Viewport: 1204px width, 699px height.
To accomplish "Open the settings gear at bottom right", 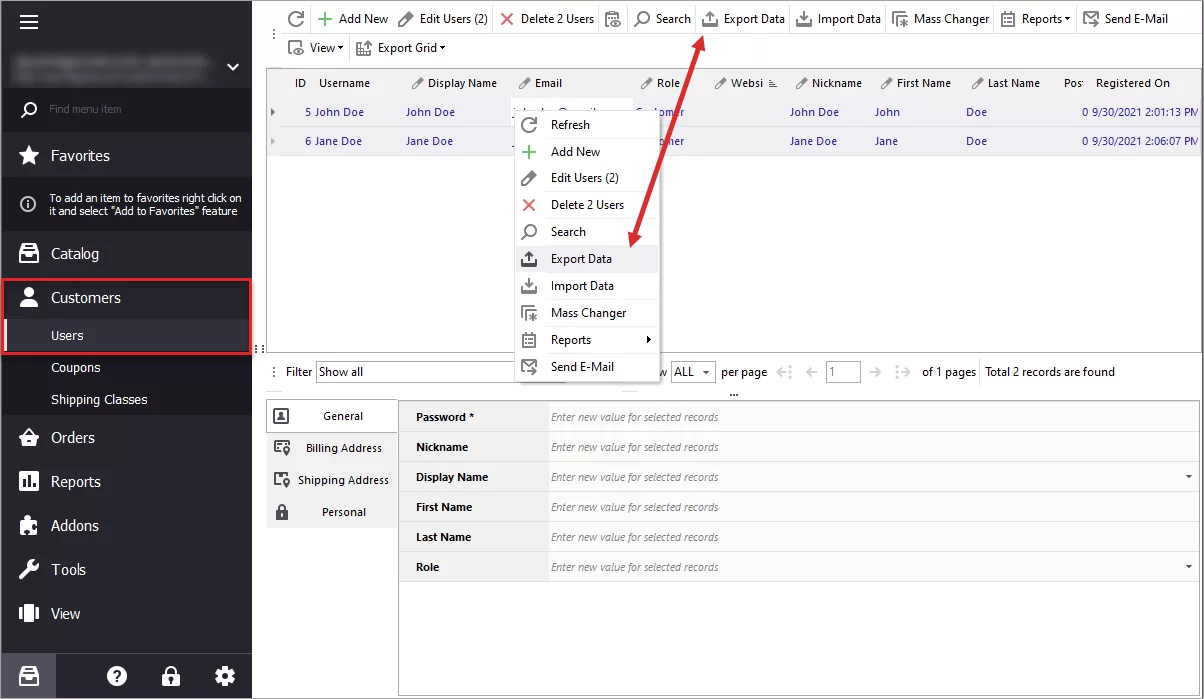I will [225, 676].
